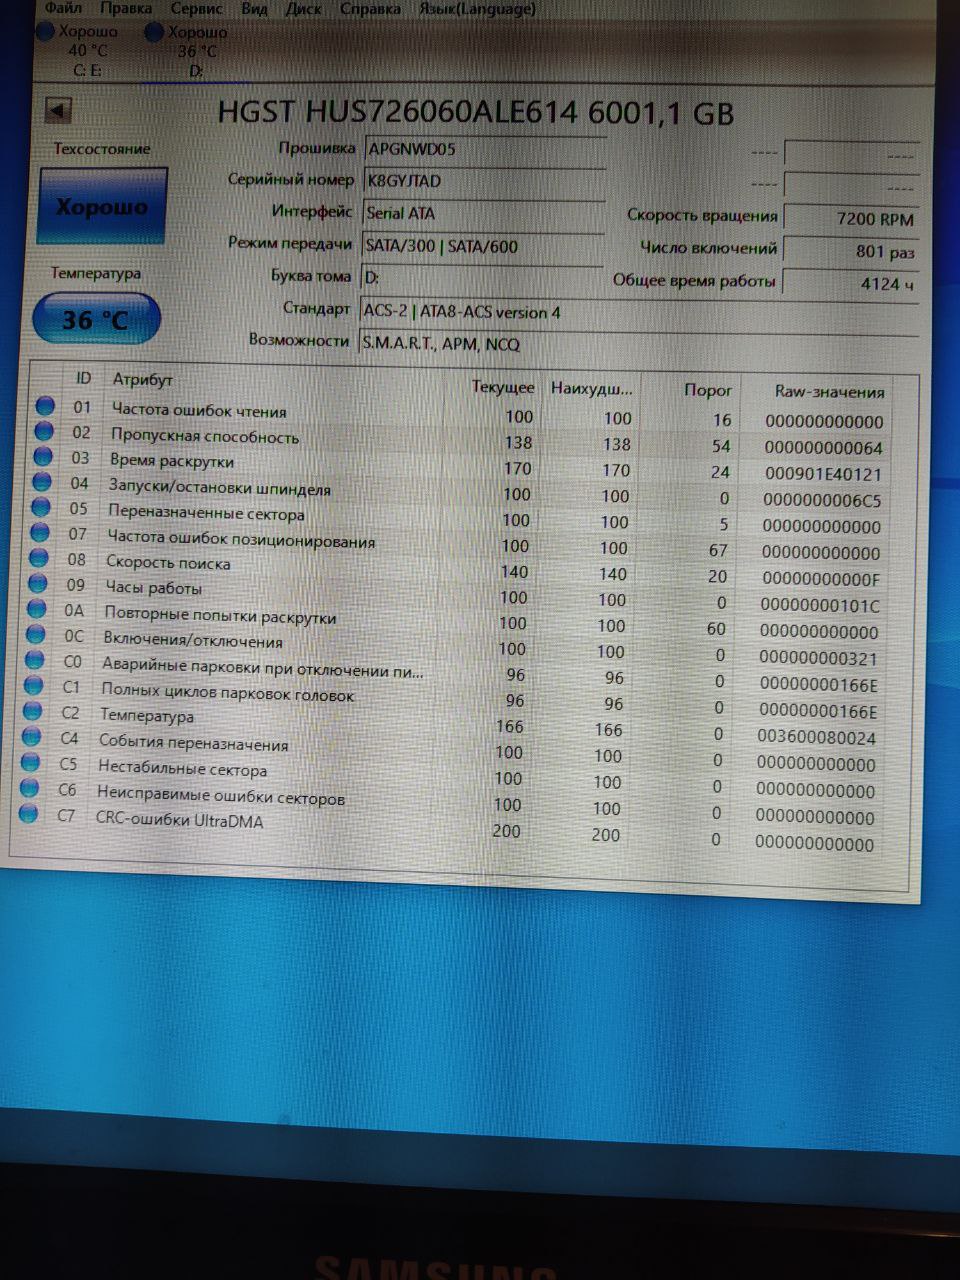Click status icon for attribute 0C Включения/отключения
The width and height of the screenshot is (960, 1280).
click(36, 635)
